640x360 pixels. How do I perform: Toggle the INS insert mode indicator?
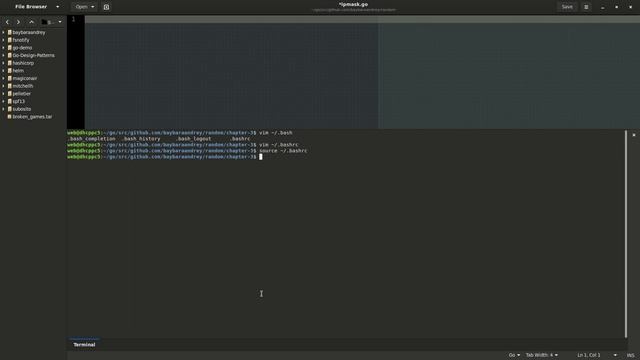click(631, 355)
